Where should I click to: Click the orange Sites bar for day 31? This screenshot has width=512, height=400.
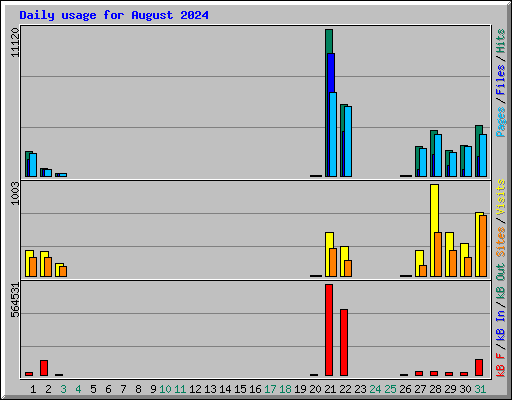[x=483, y=246]
